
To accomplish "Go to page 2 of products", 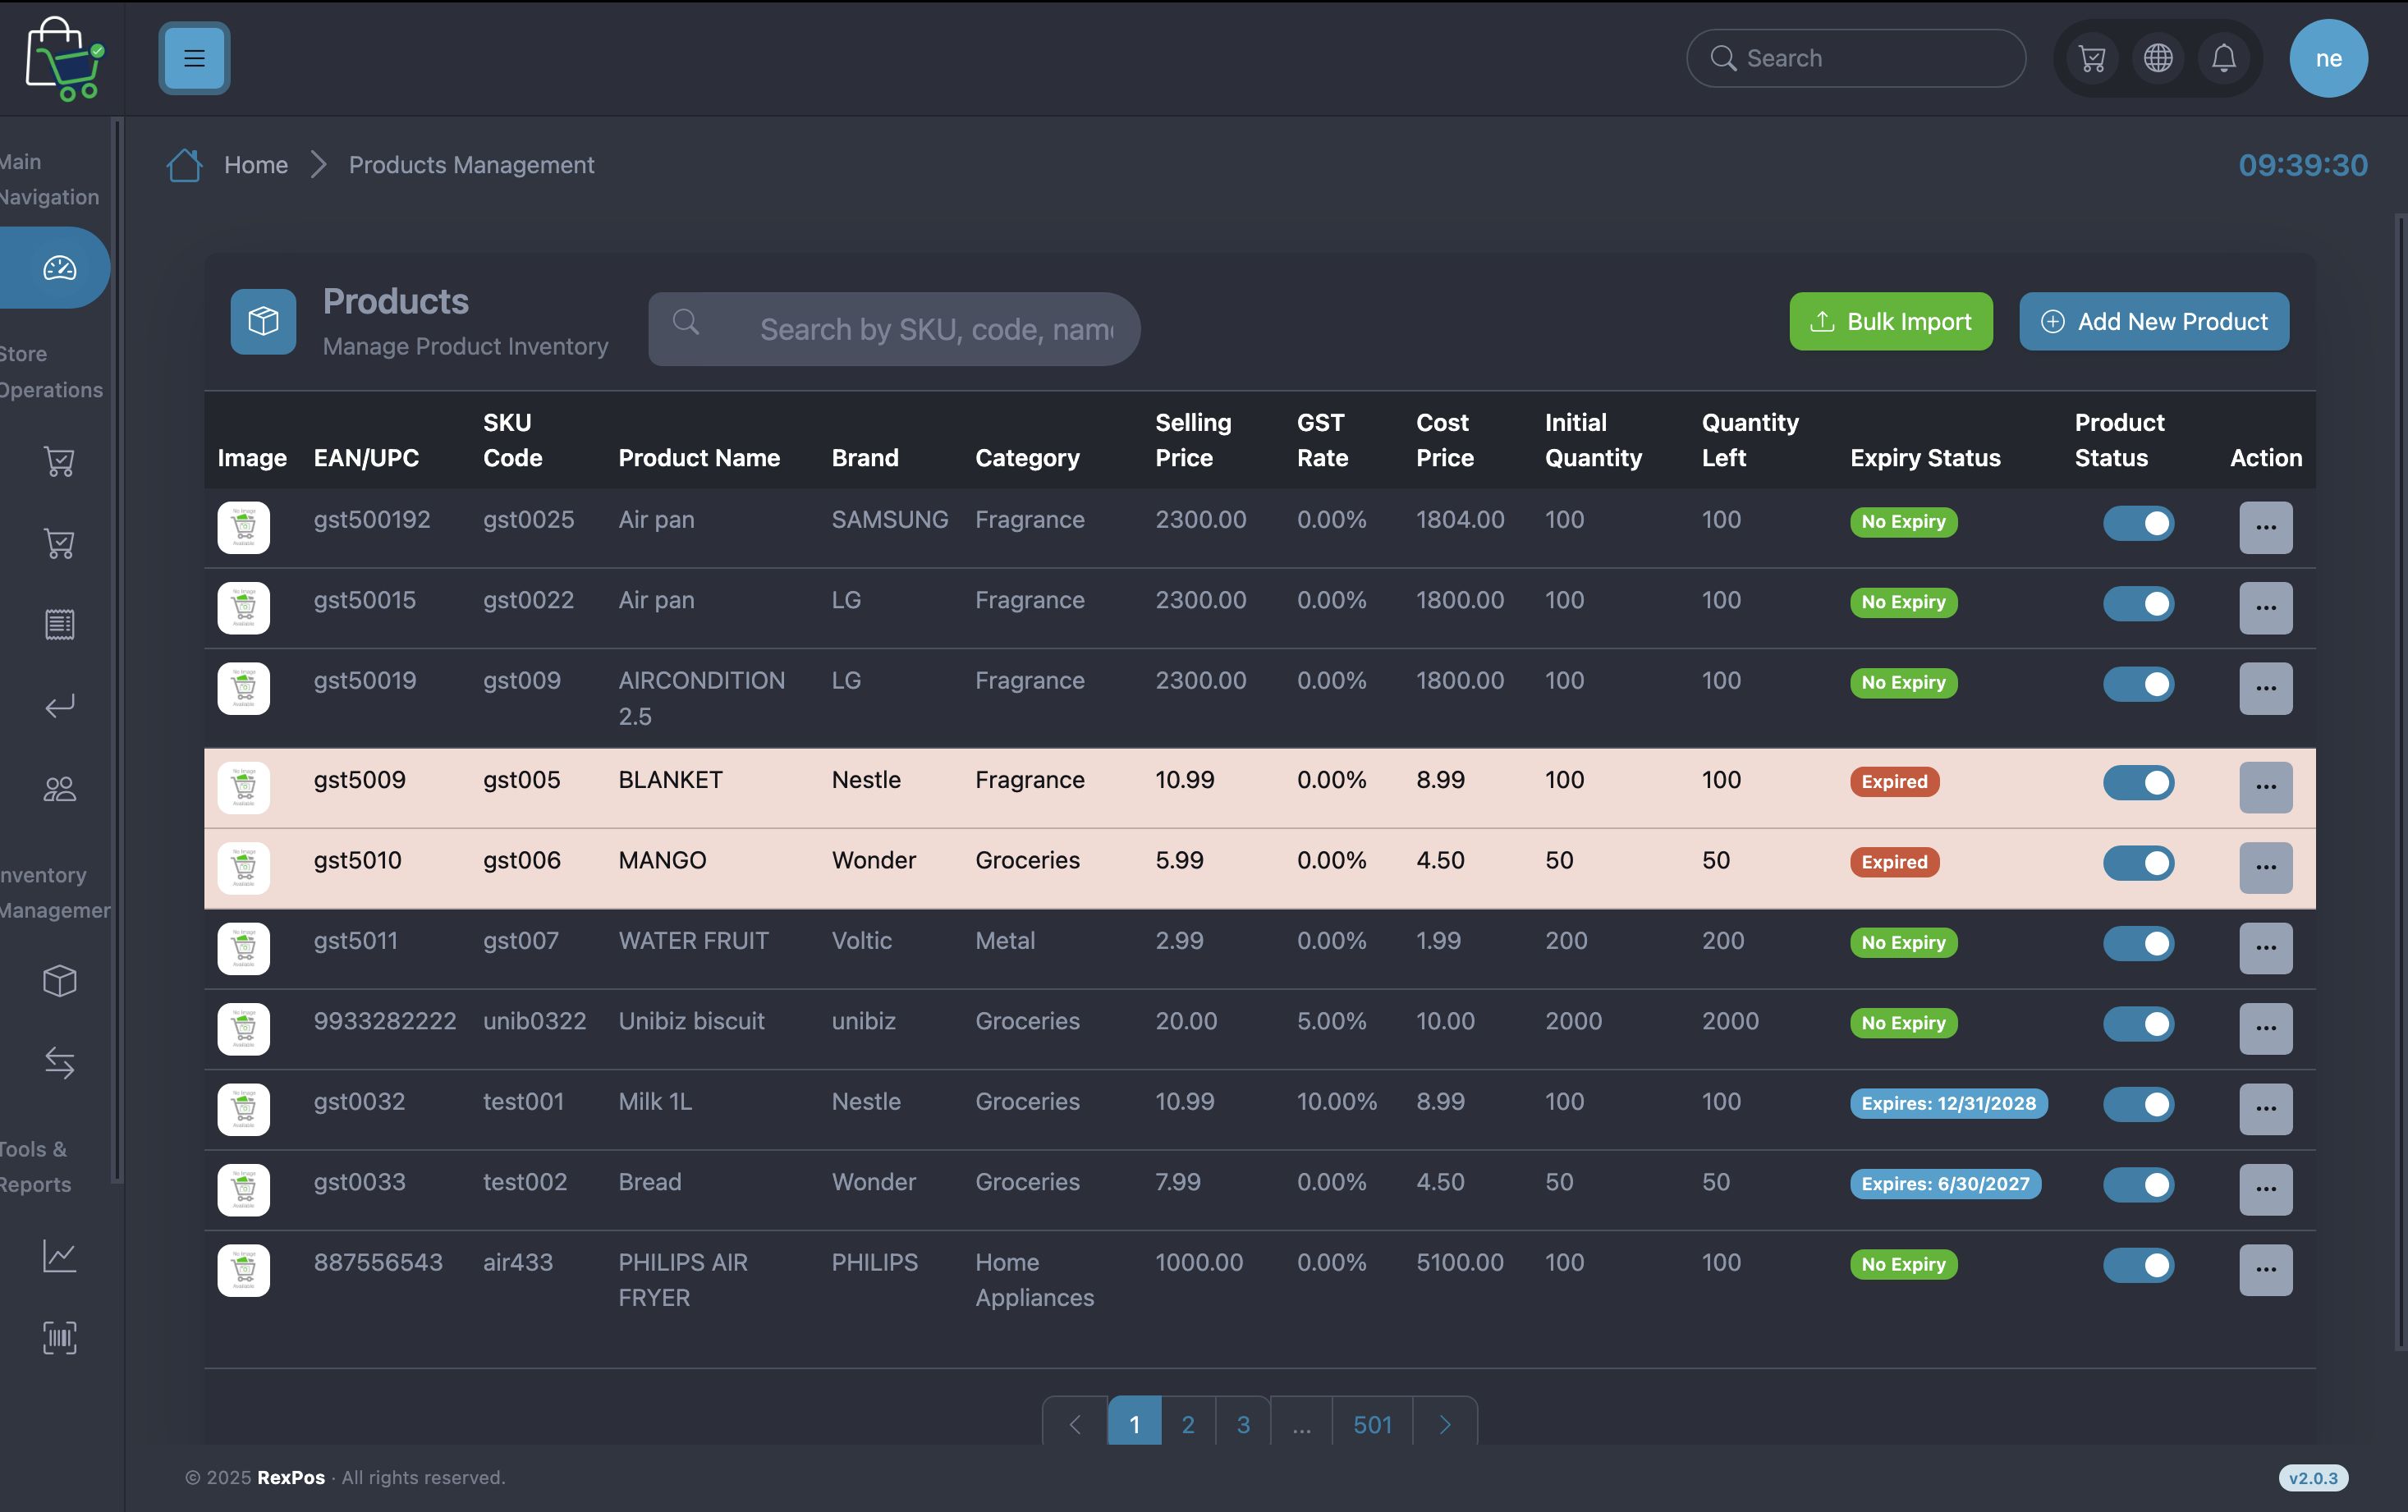I will (1188, 1424).
